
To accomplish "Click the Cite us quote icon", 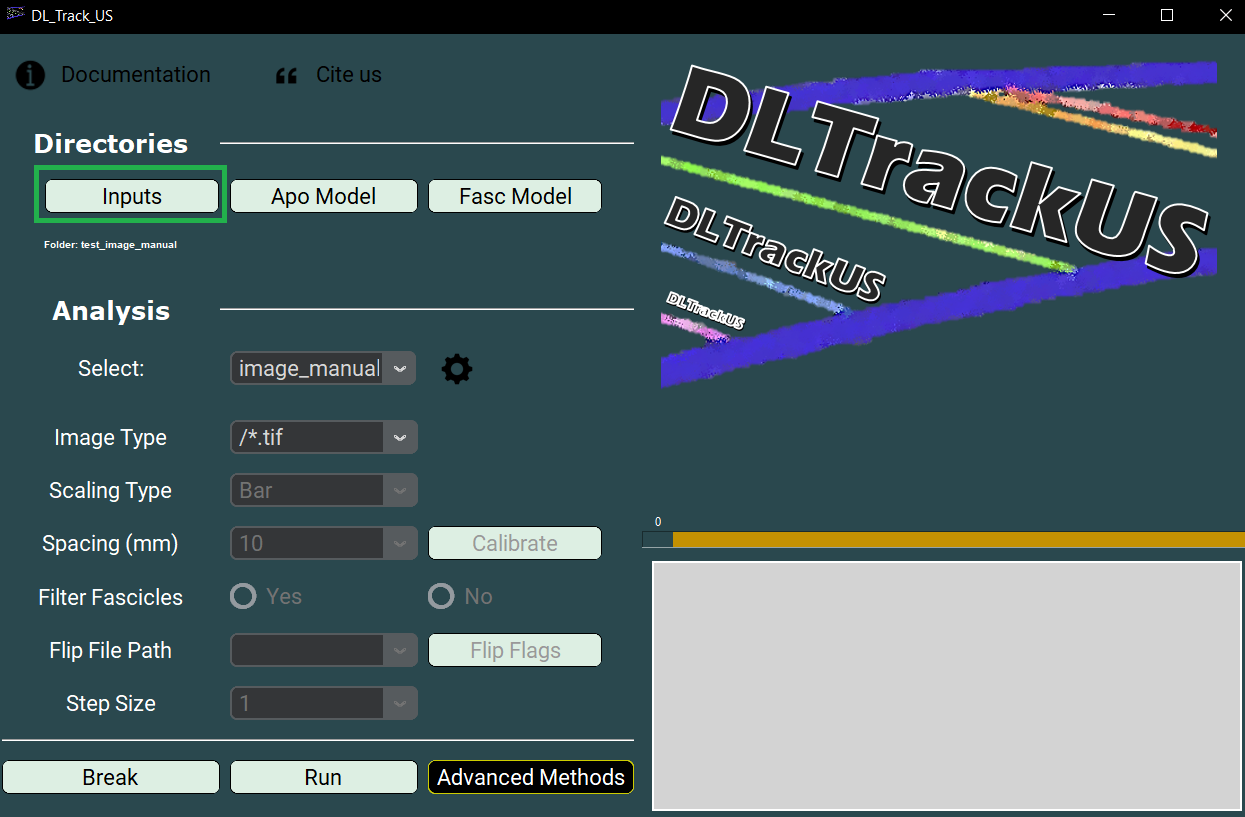I will [x=287, y=76].
